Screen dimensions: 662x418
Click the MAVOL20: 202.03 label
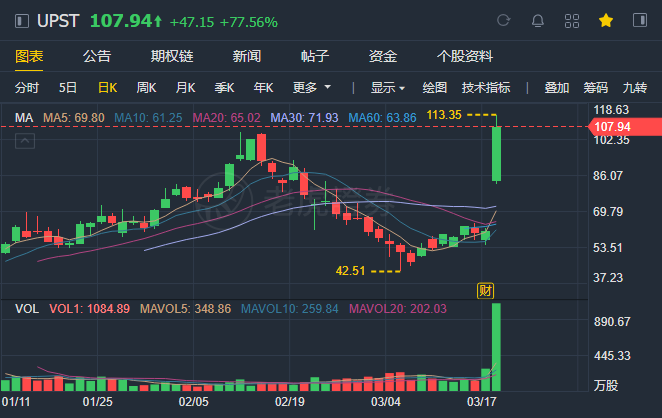(398, 309)
